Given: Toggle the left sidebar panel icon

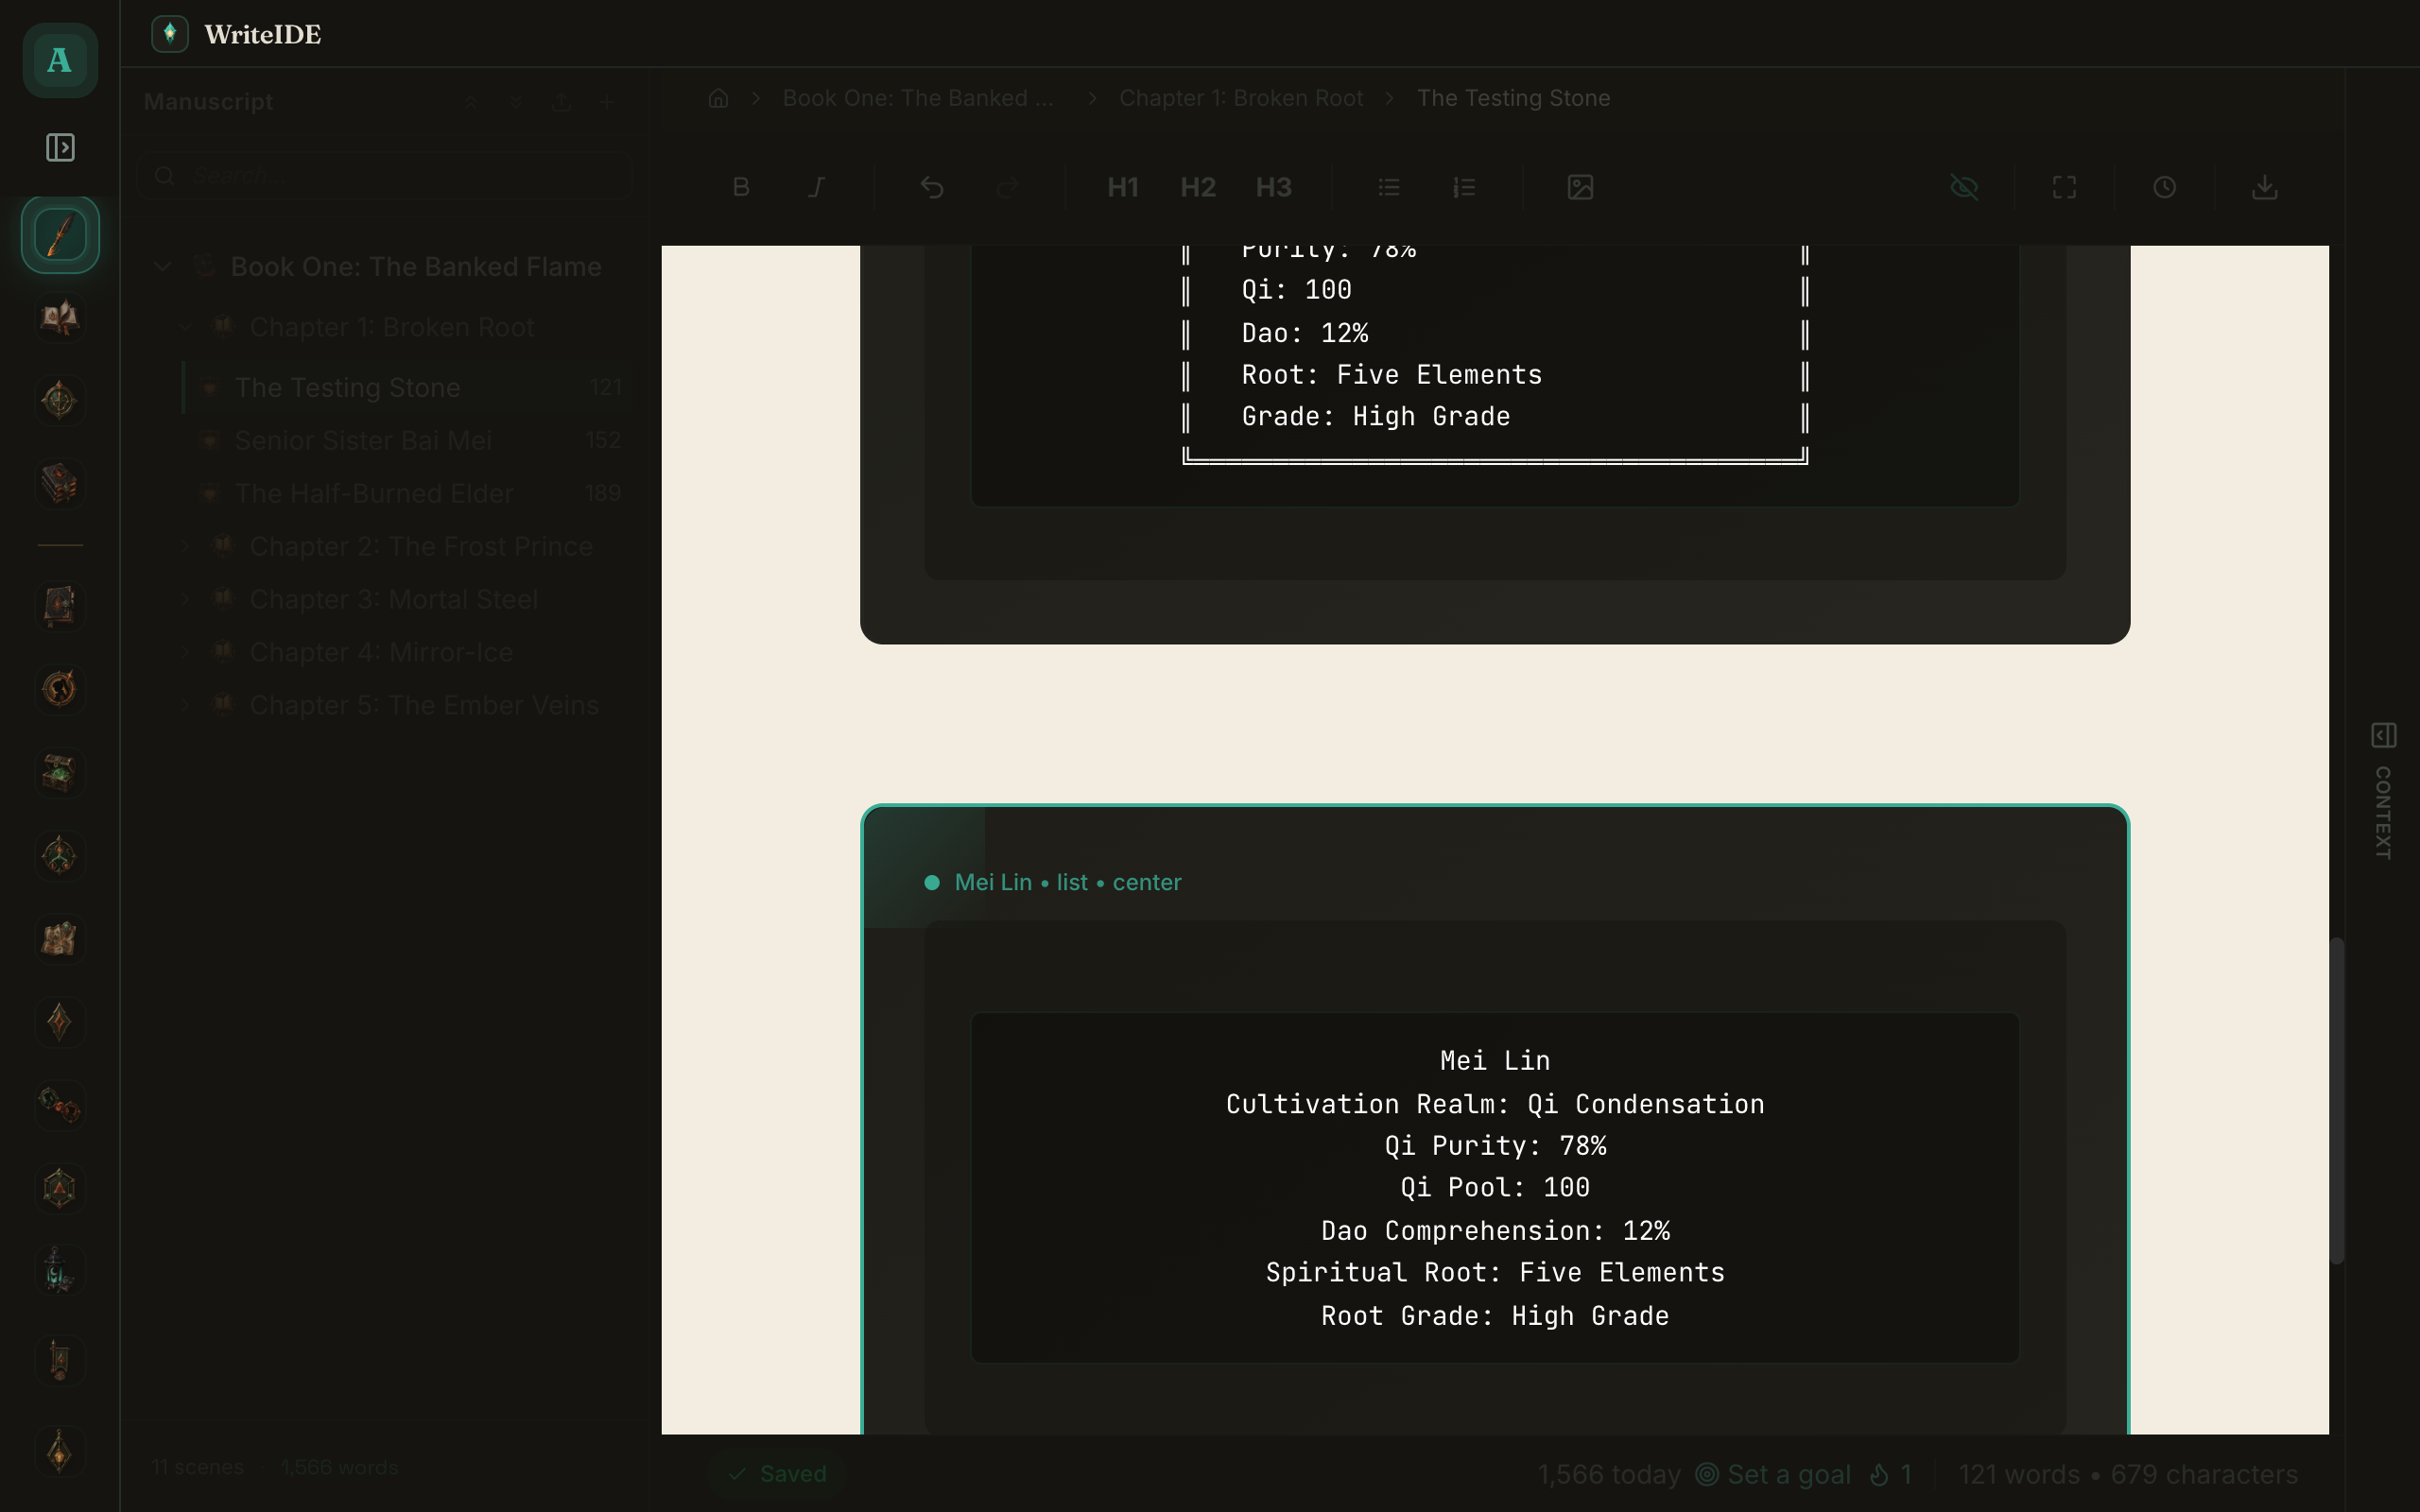Looking at the screenshot, I should coord(60,148).
